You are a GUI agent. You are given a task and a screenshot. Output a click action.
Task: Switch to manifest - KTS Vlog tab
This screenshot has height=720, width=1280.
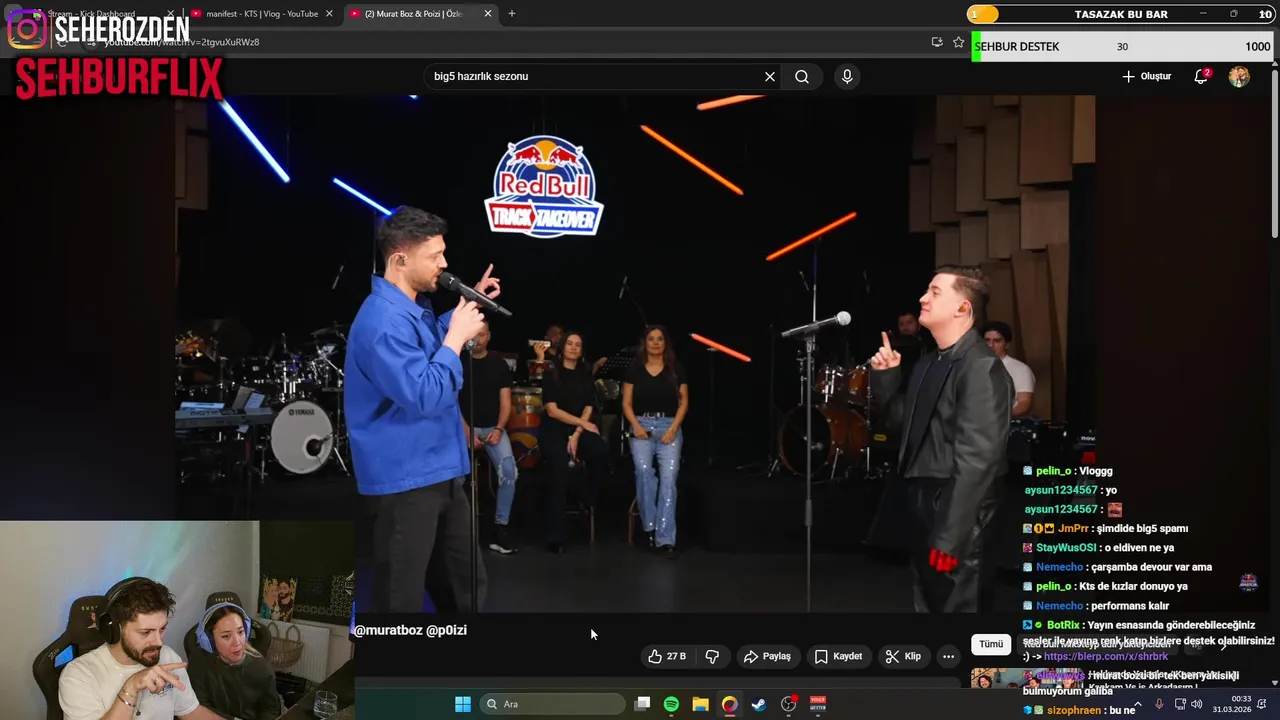262,14
